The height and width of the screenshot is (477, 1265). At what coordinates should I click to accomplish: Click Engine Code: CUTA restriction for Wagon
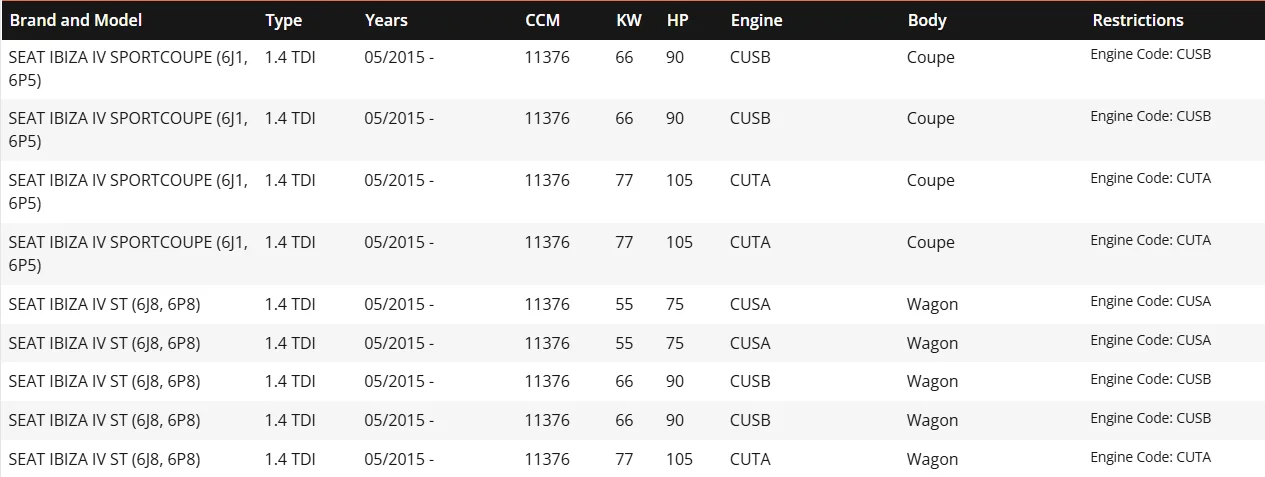(1150, 457)
